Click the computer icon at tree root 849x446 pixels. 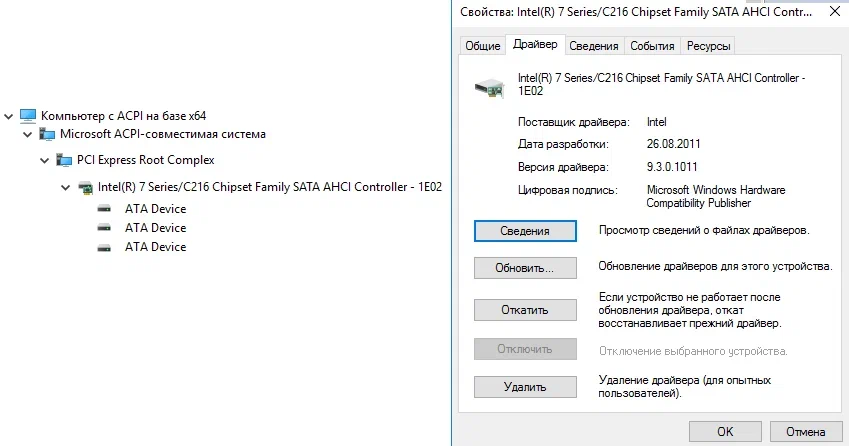tap(28, 115)
